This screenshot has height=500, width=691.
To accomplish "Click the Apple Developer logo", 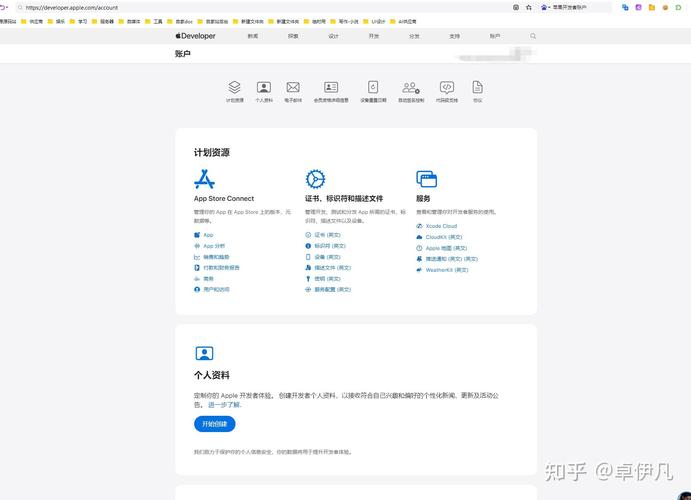I will coord(195,36).
